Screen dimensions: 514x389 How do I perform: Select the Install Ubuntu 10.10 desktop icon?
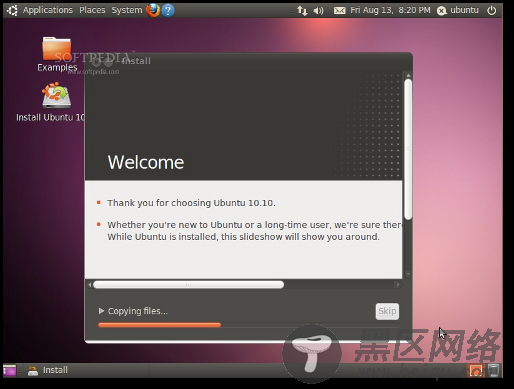coord(51,102)
